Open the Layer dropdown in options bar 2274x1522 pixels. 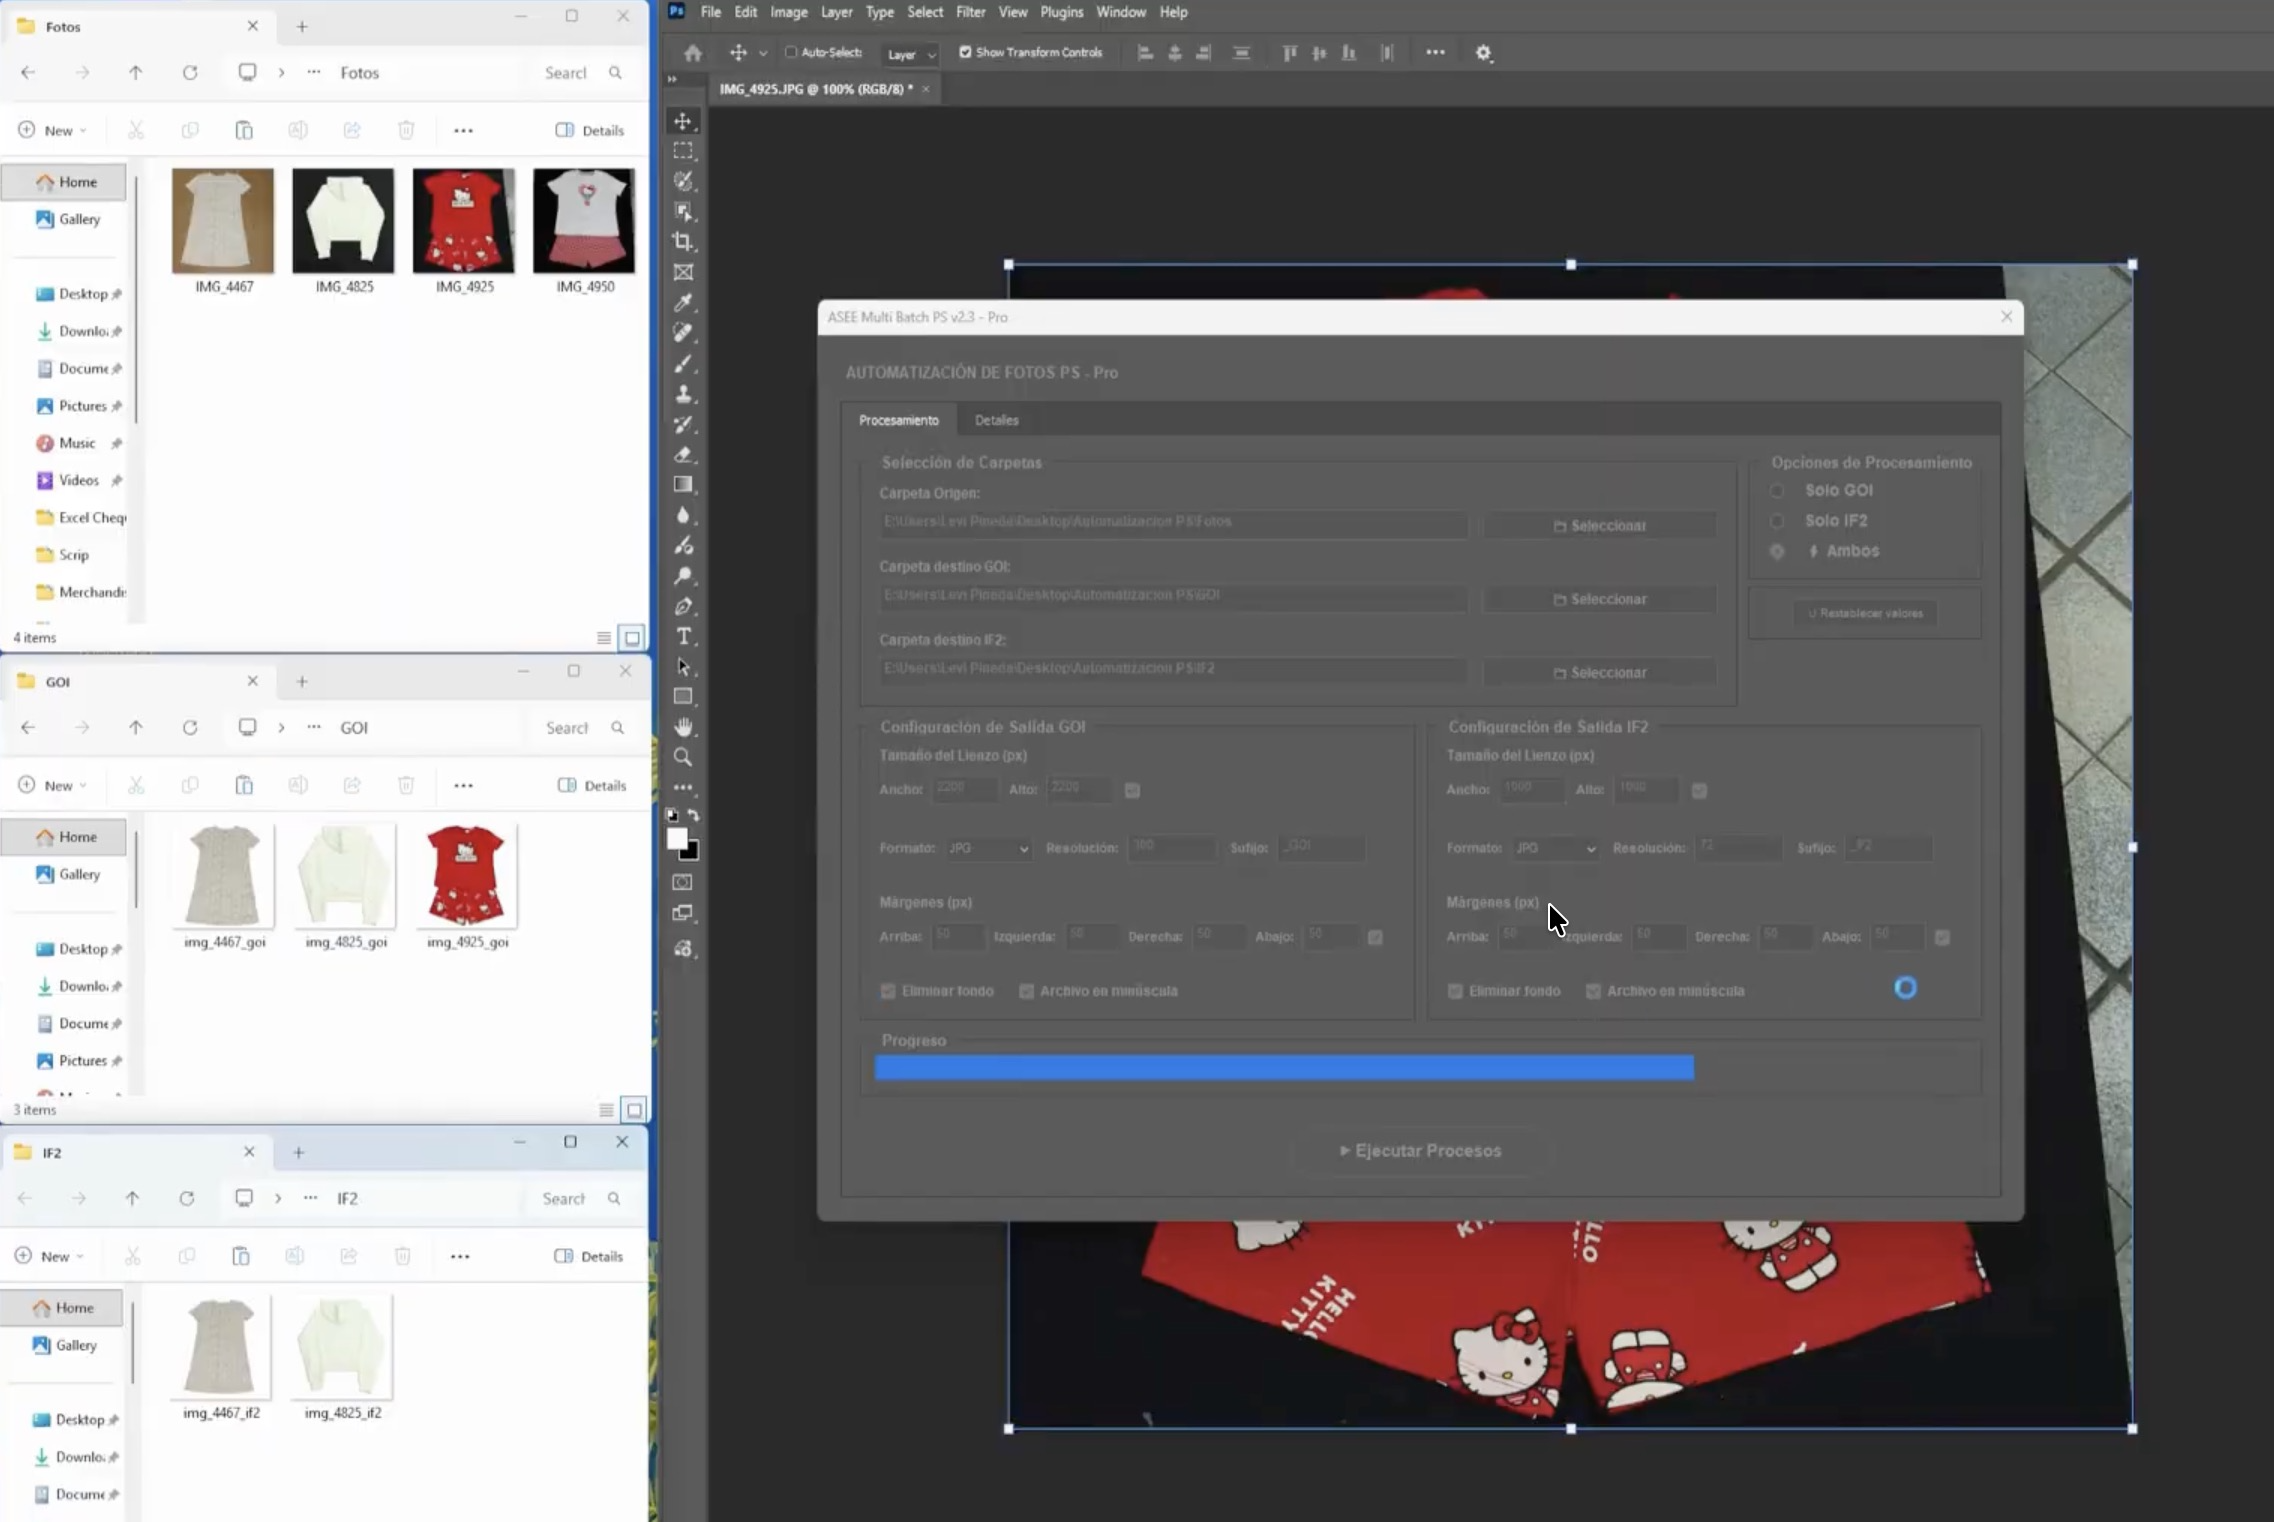point(910,54)
